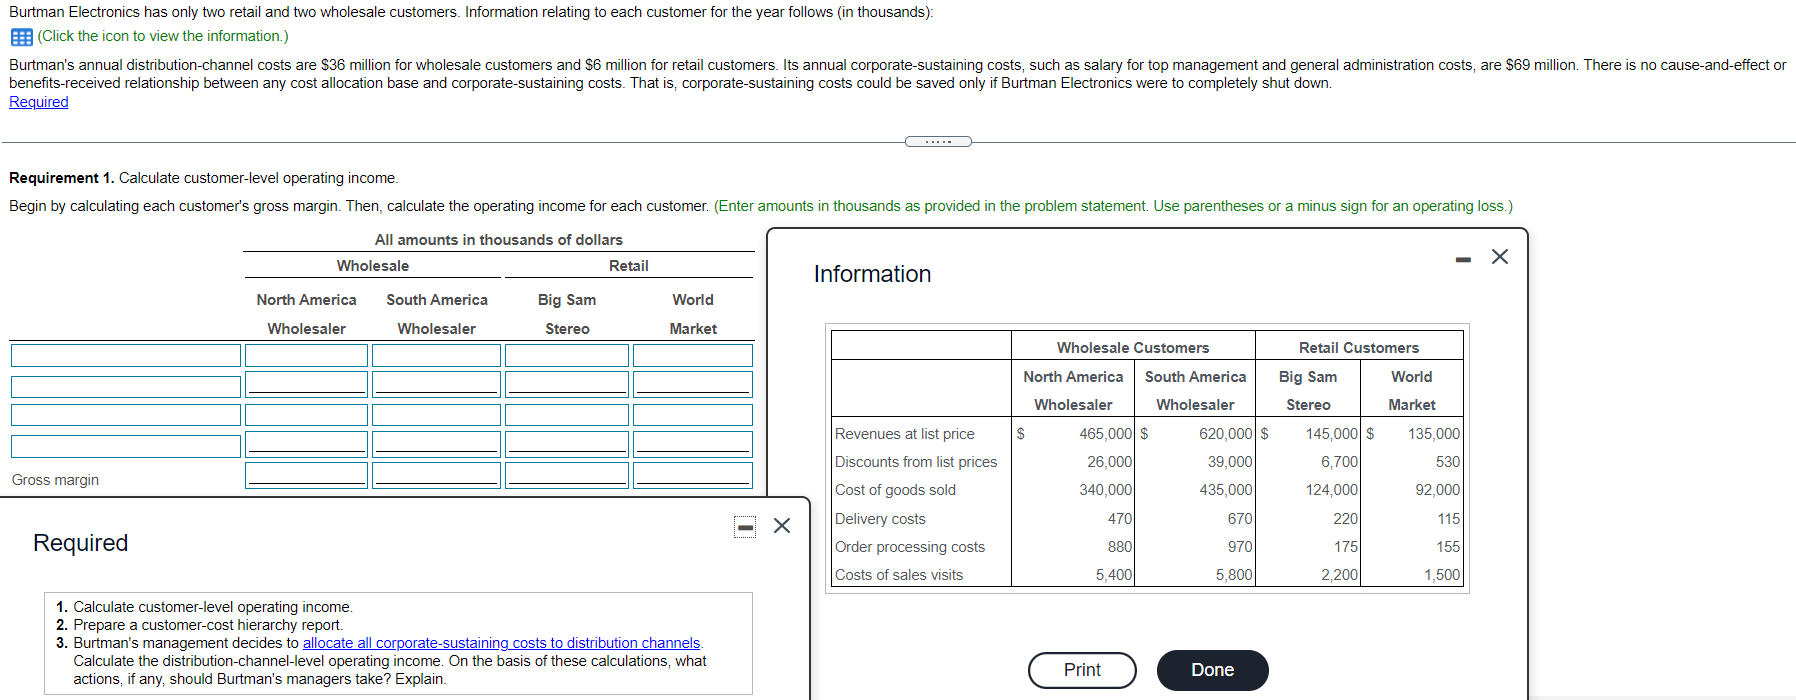The width and height of the screenshot is (1796, 700).
Task: Select Gross margin World Market field
Action: (693, 475)
